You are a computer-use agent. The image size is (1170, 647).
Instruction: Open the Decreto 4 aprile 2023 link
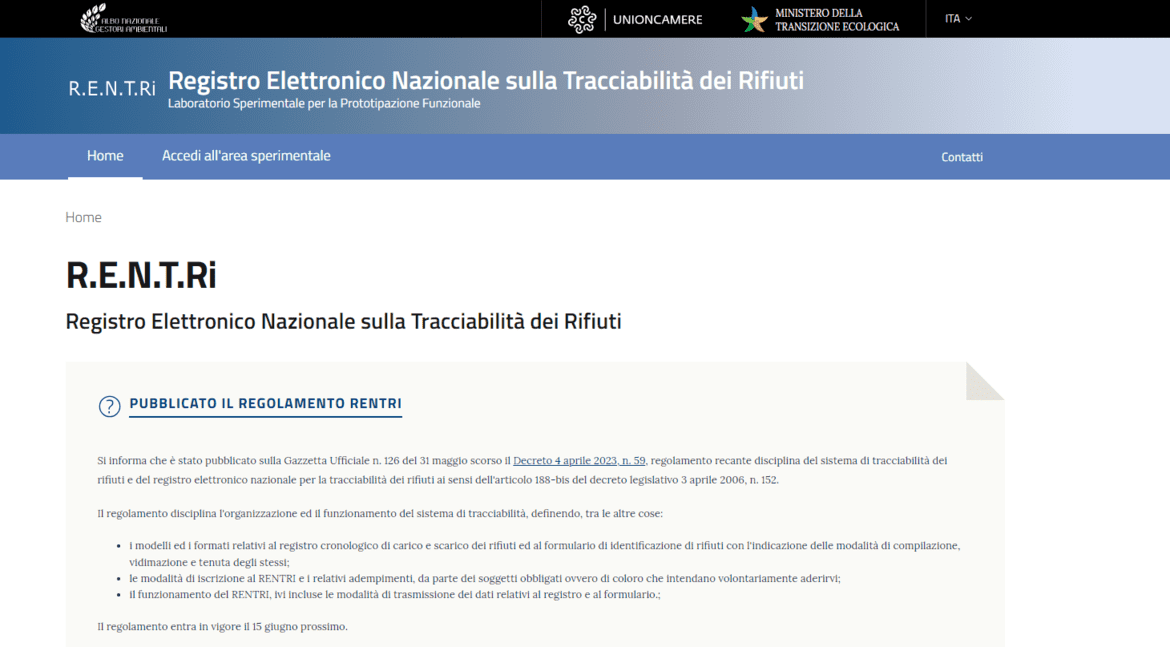pyautogui.click(x=579, y=461)
